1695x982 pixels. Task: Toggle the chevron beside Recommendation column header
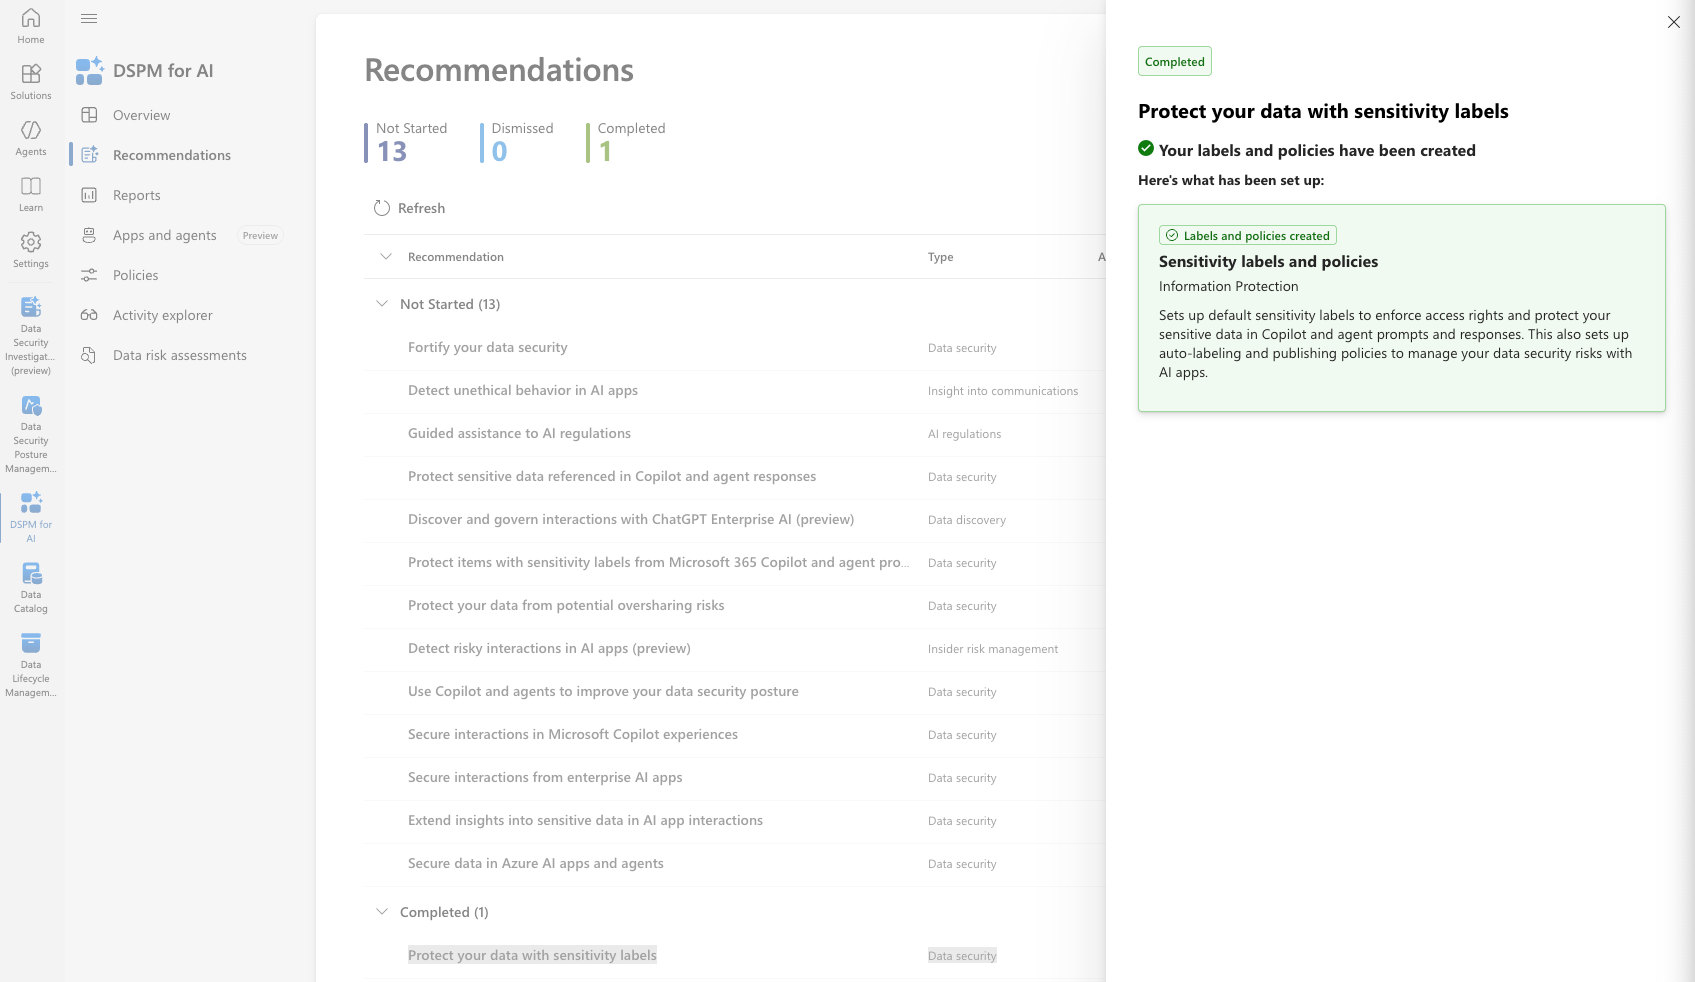coord(386,257)
